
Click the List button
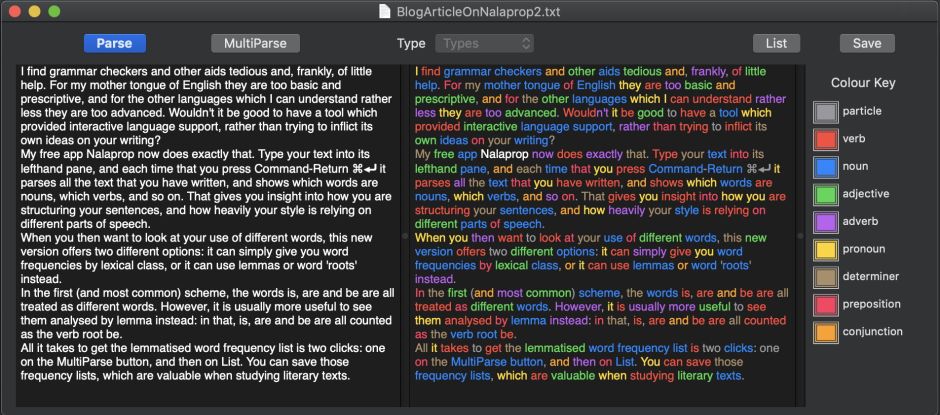coord(776,43)
